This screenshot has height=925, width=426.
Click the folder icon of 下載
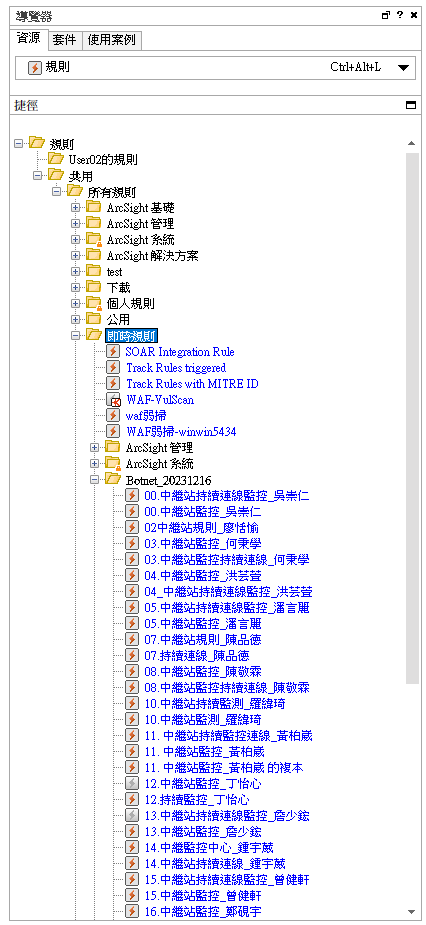pos(94,287)
